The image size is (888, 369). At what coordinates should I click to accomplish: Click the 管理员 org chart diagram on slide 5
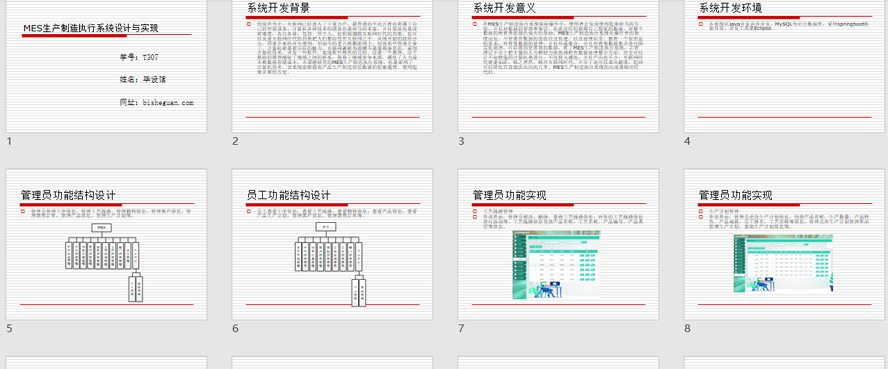coord(104,262)
